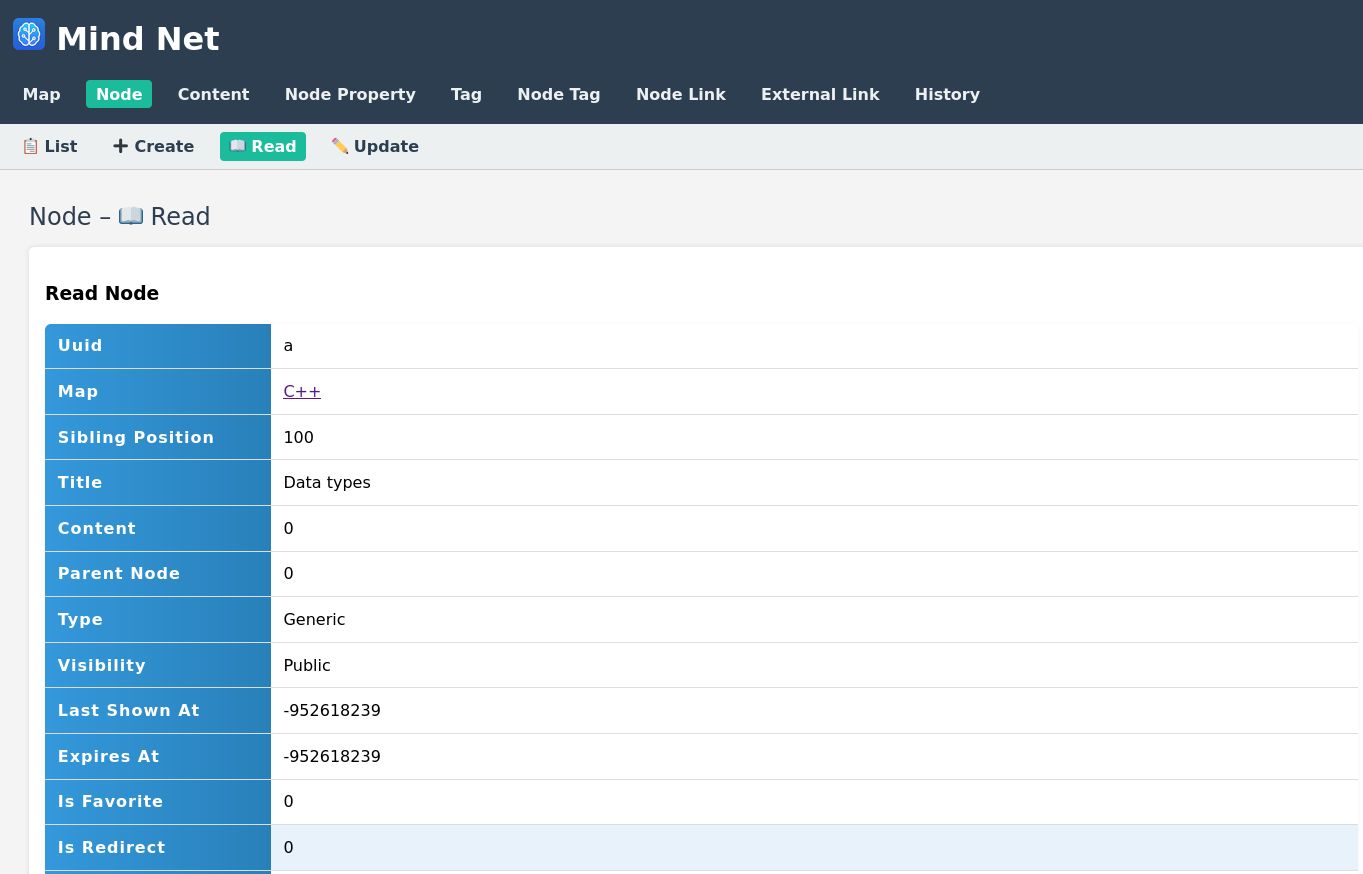Click the 'Node – Read' page heading
Screen dimensions: 1363x874
120,217
